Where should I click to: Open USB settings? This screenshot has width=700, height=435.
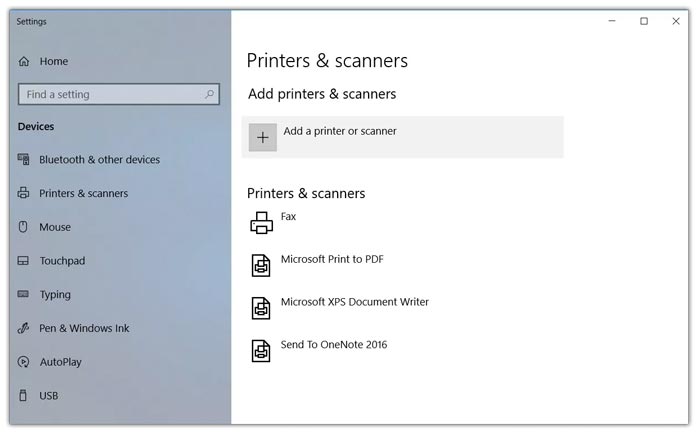pos(49,396)
